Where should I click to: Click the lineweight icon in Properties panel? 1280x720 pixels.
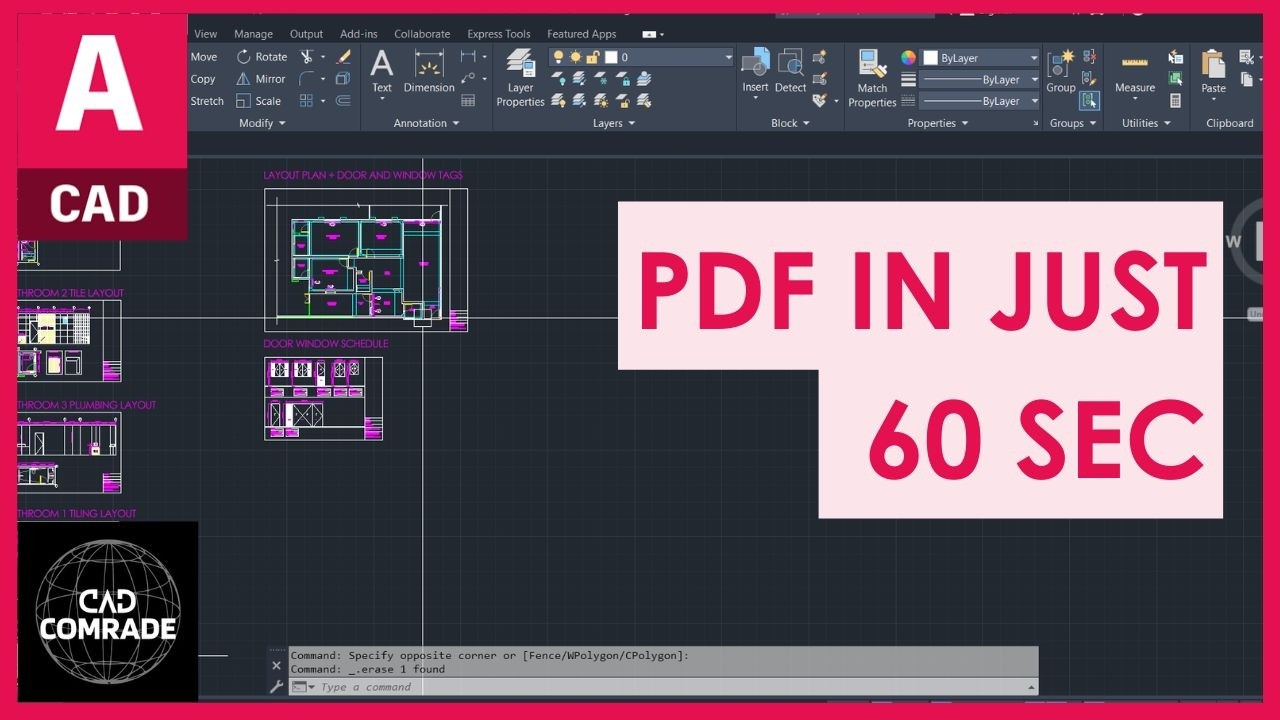point(908,79)
